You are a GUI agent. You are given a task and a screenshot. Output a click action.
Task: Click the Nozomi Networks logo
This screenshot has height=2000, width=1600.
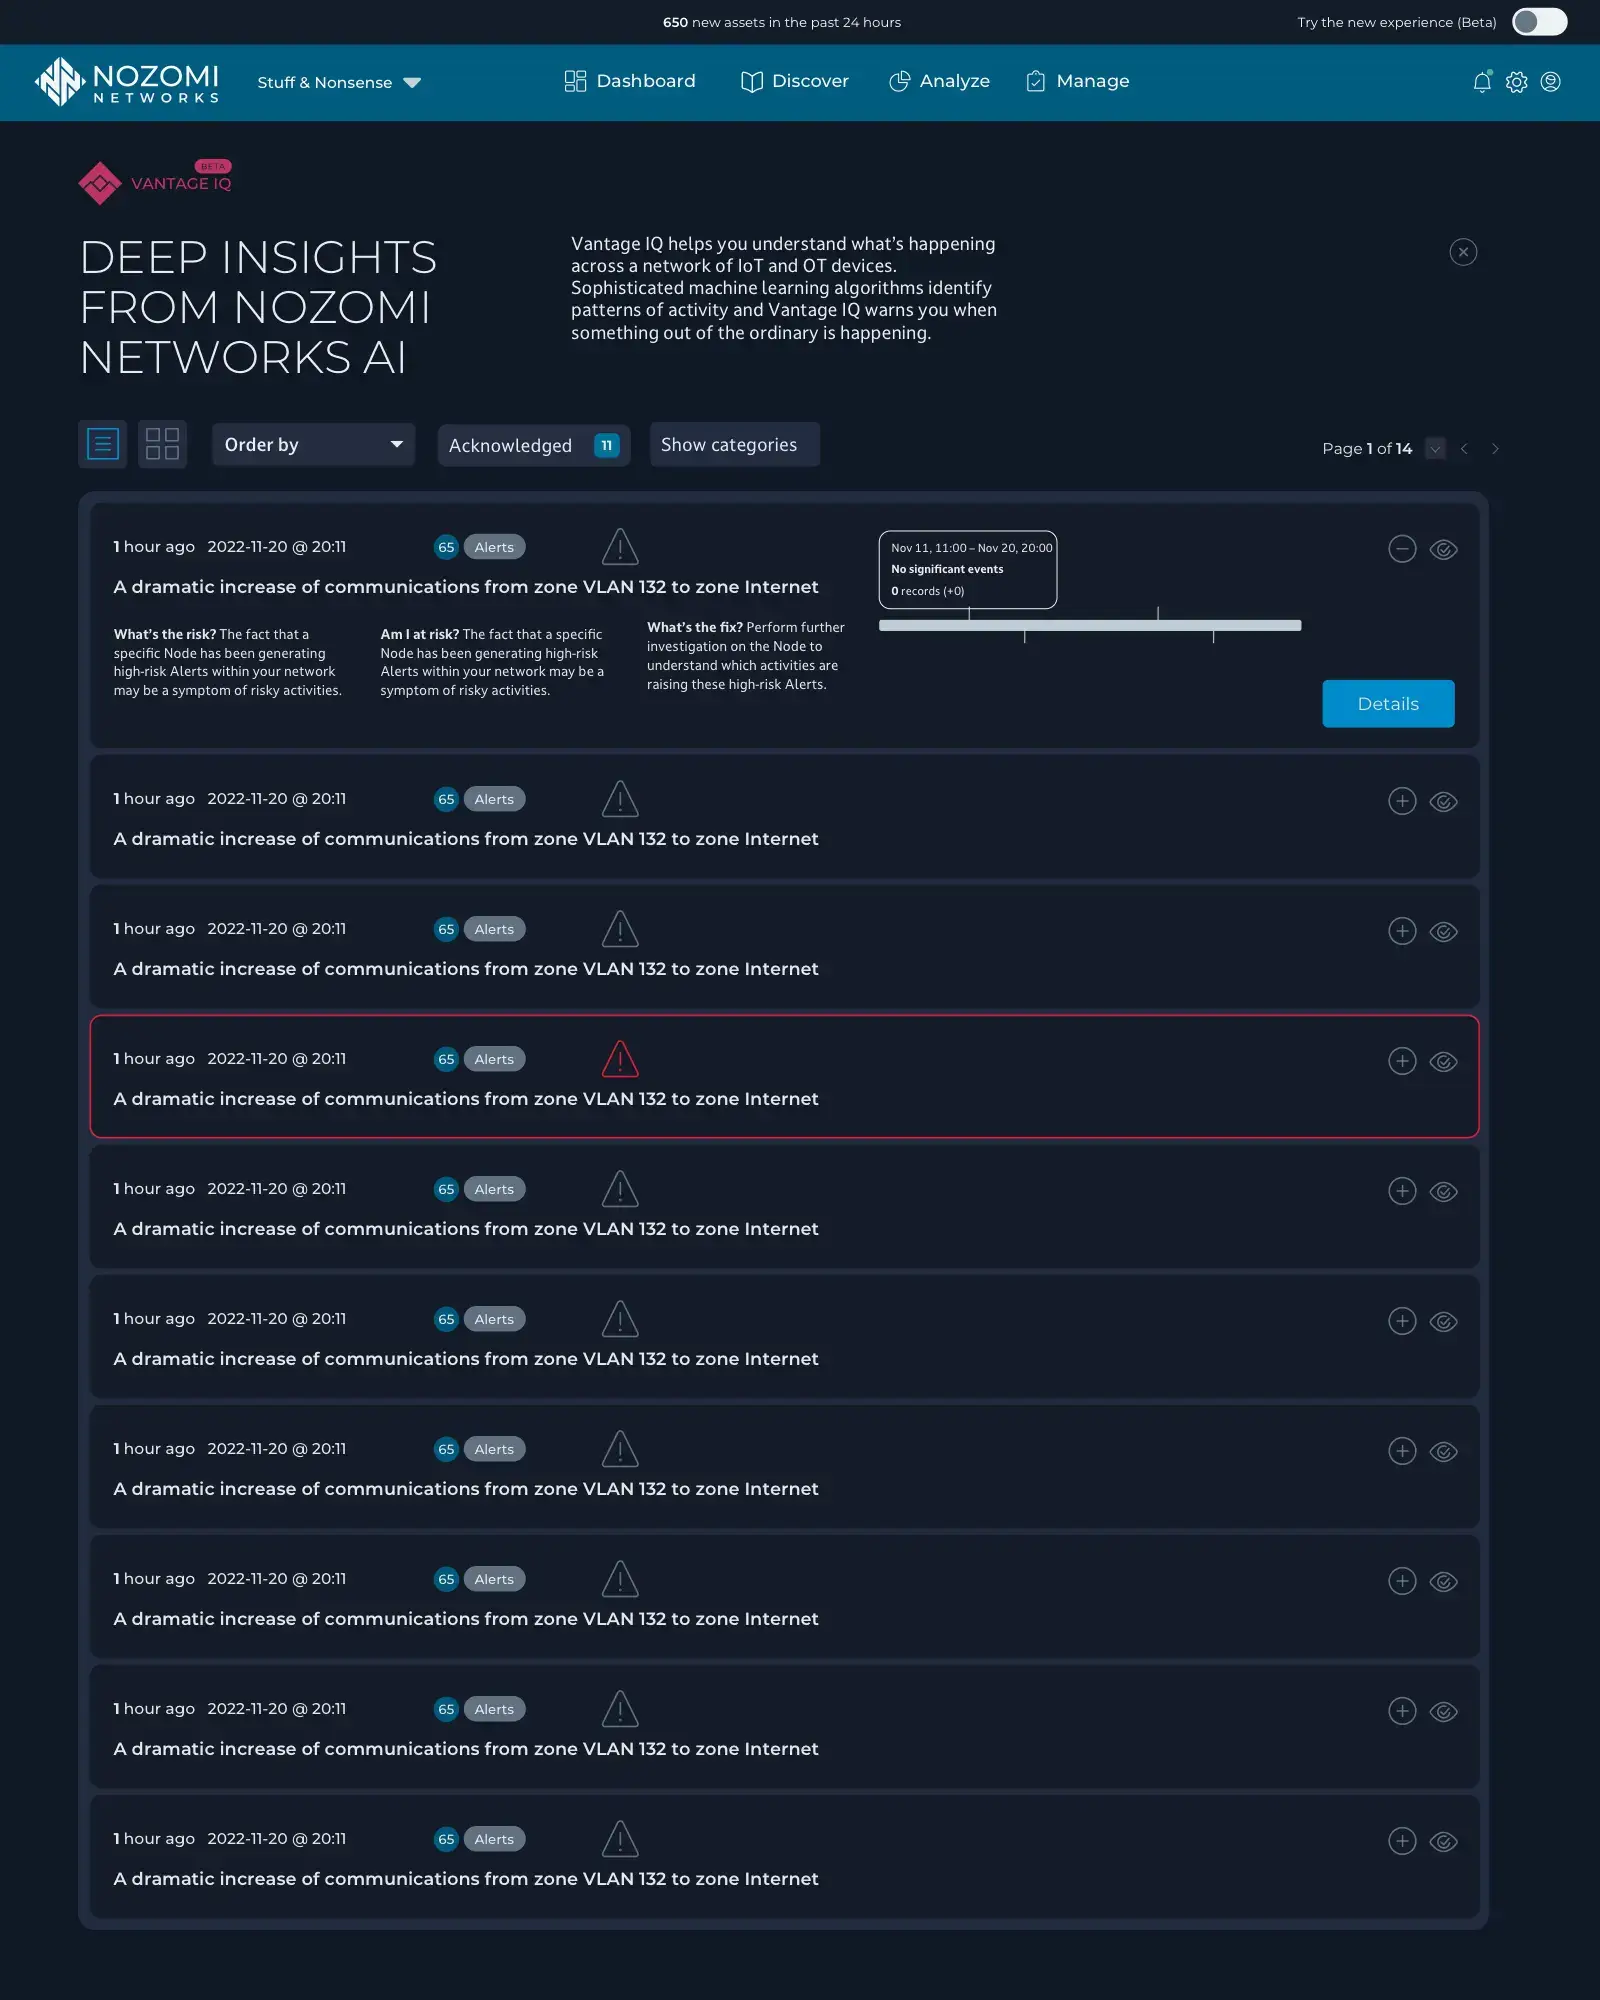point(127,82)
